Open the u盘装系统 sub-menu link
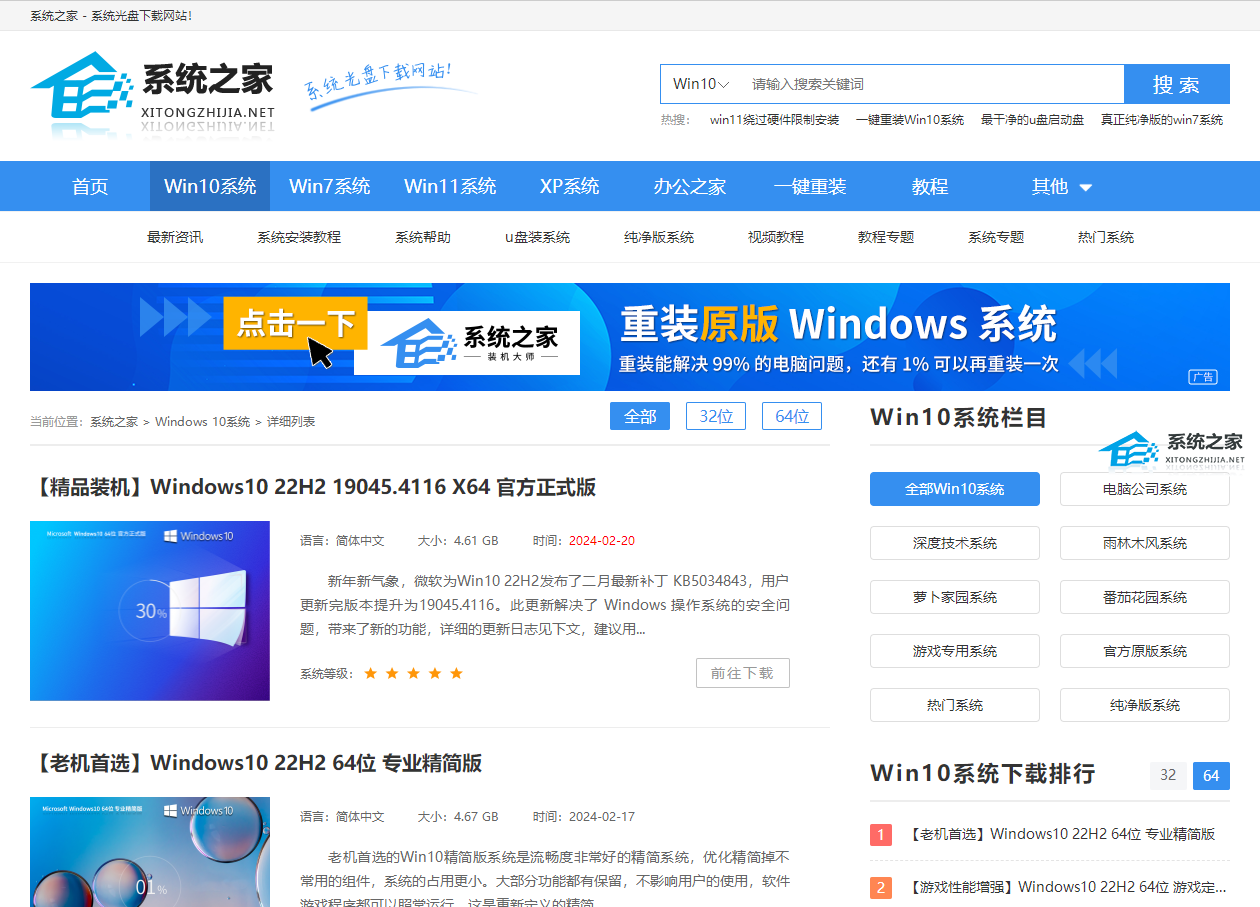The width and height of the screenshot is (1260, 907). point(538,237)
